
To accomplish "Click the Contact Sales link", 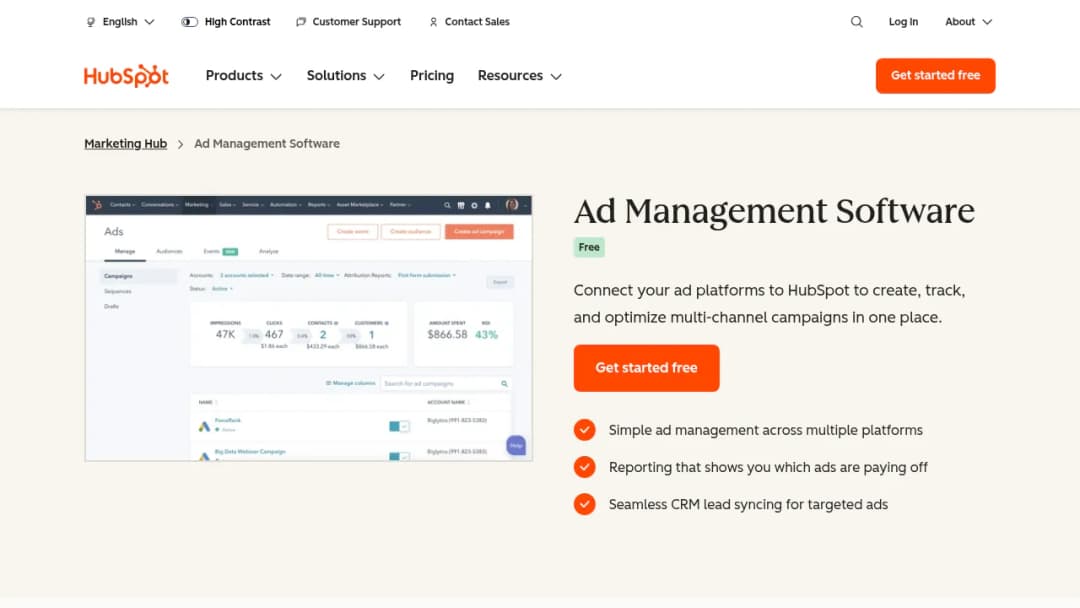I will pyautogui.click(x=469, y=22).
